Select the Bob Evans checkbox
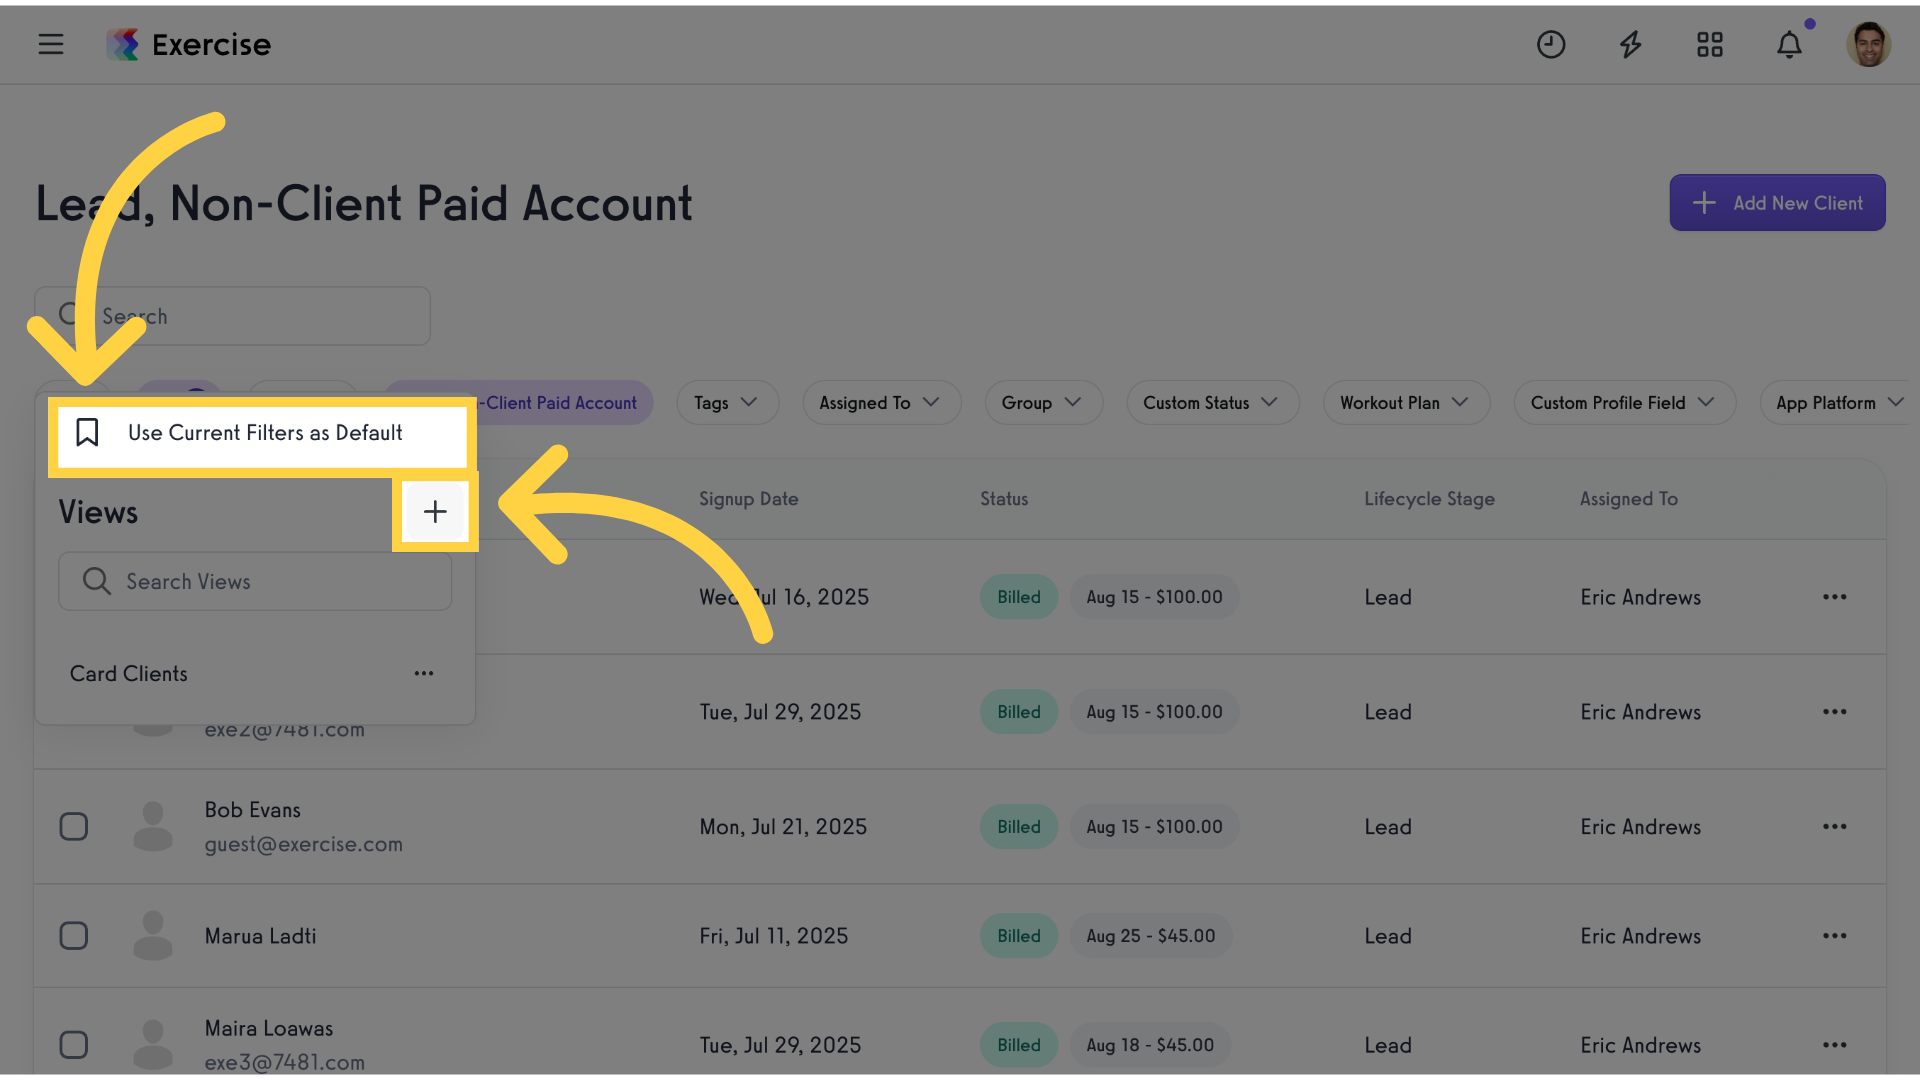 pos(74,827)
